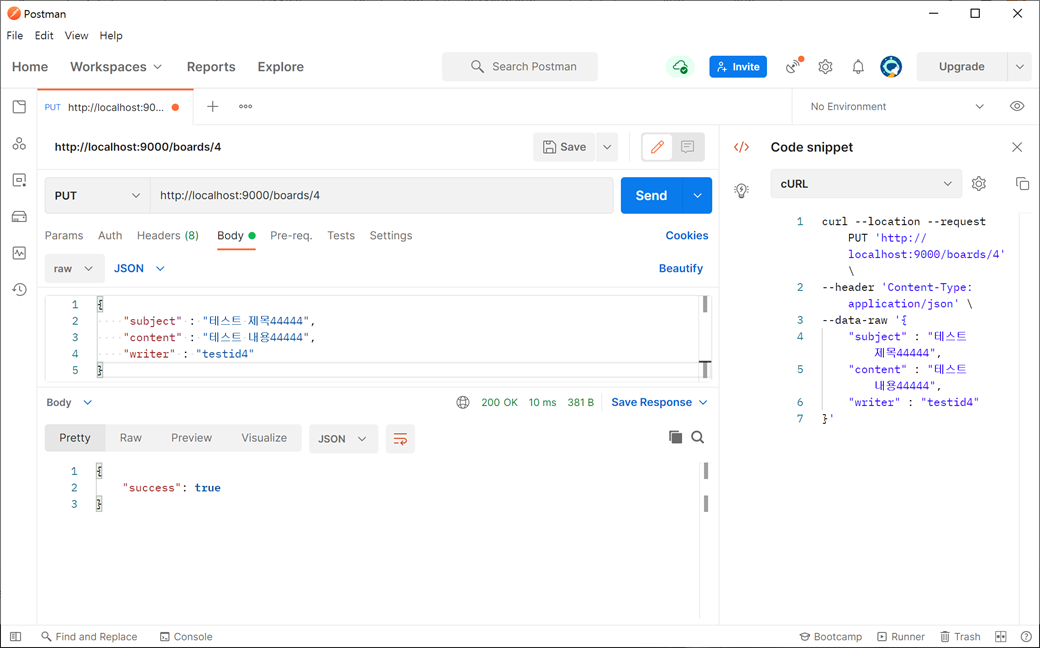Click the capture requests satellite icon

(794, 66)
